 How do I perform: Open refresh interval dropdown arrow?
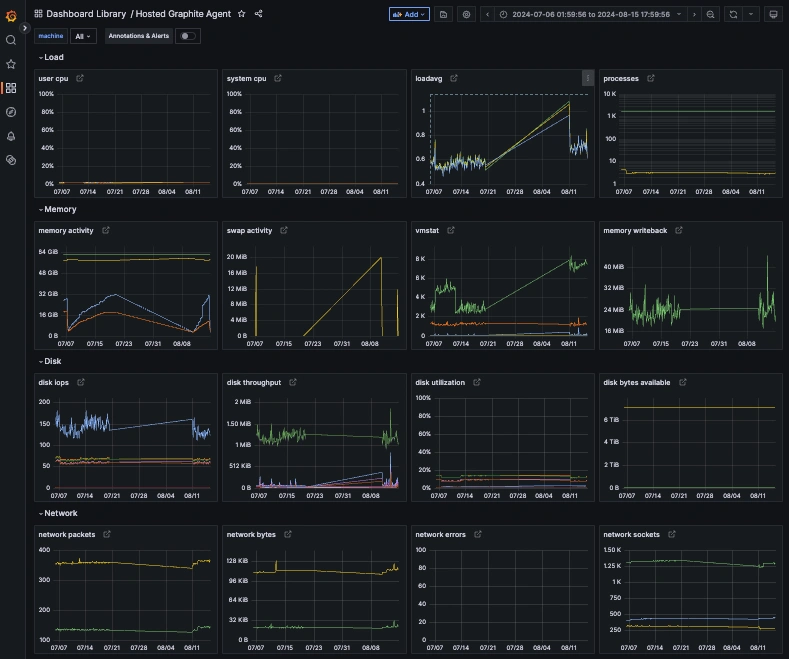751,15
